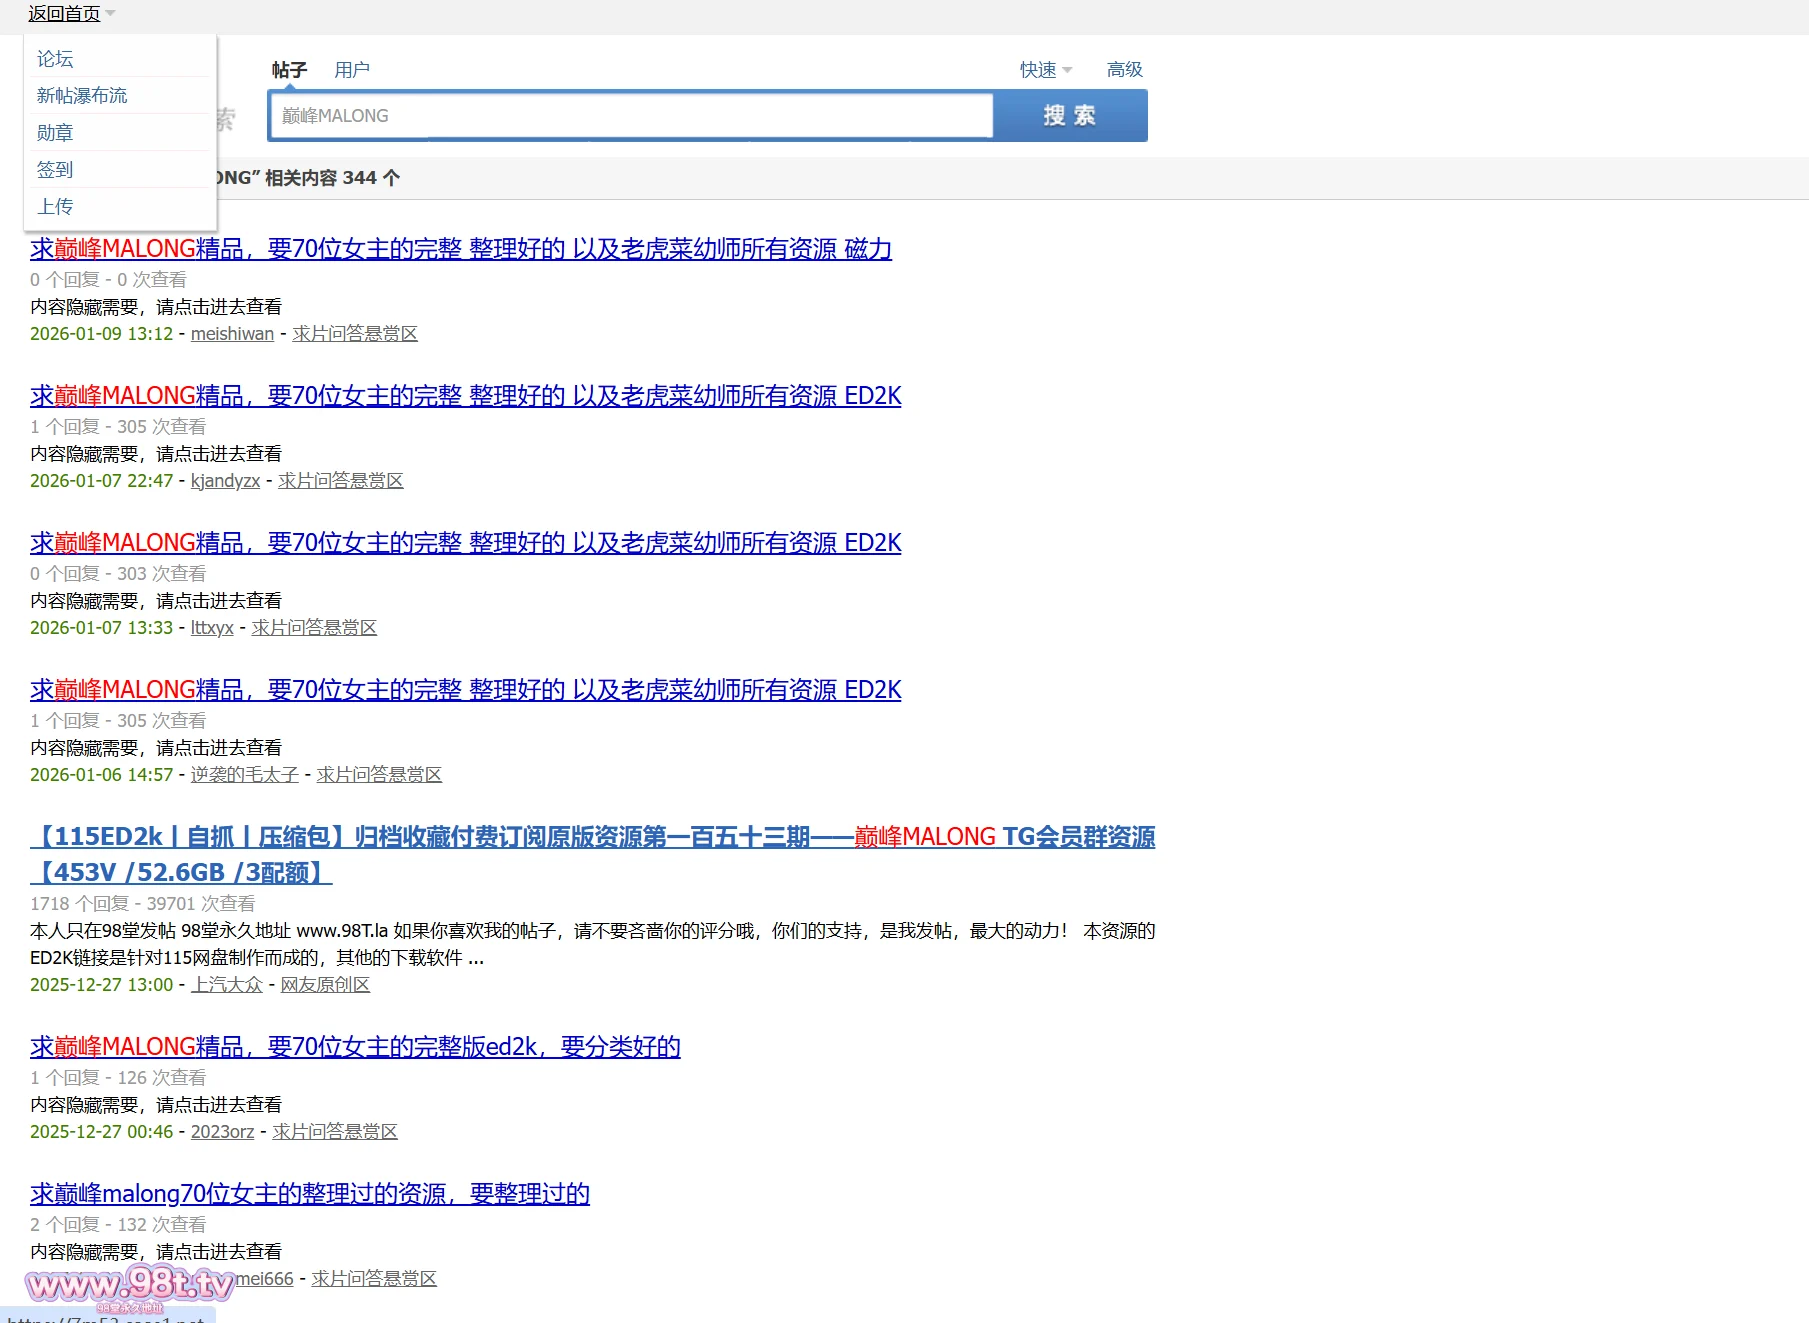This screenshot has width=1809, height=1323.
Task: Open the 115ED2k 归档收藏 post title
Action: [x=592, y=837]
